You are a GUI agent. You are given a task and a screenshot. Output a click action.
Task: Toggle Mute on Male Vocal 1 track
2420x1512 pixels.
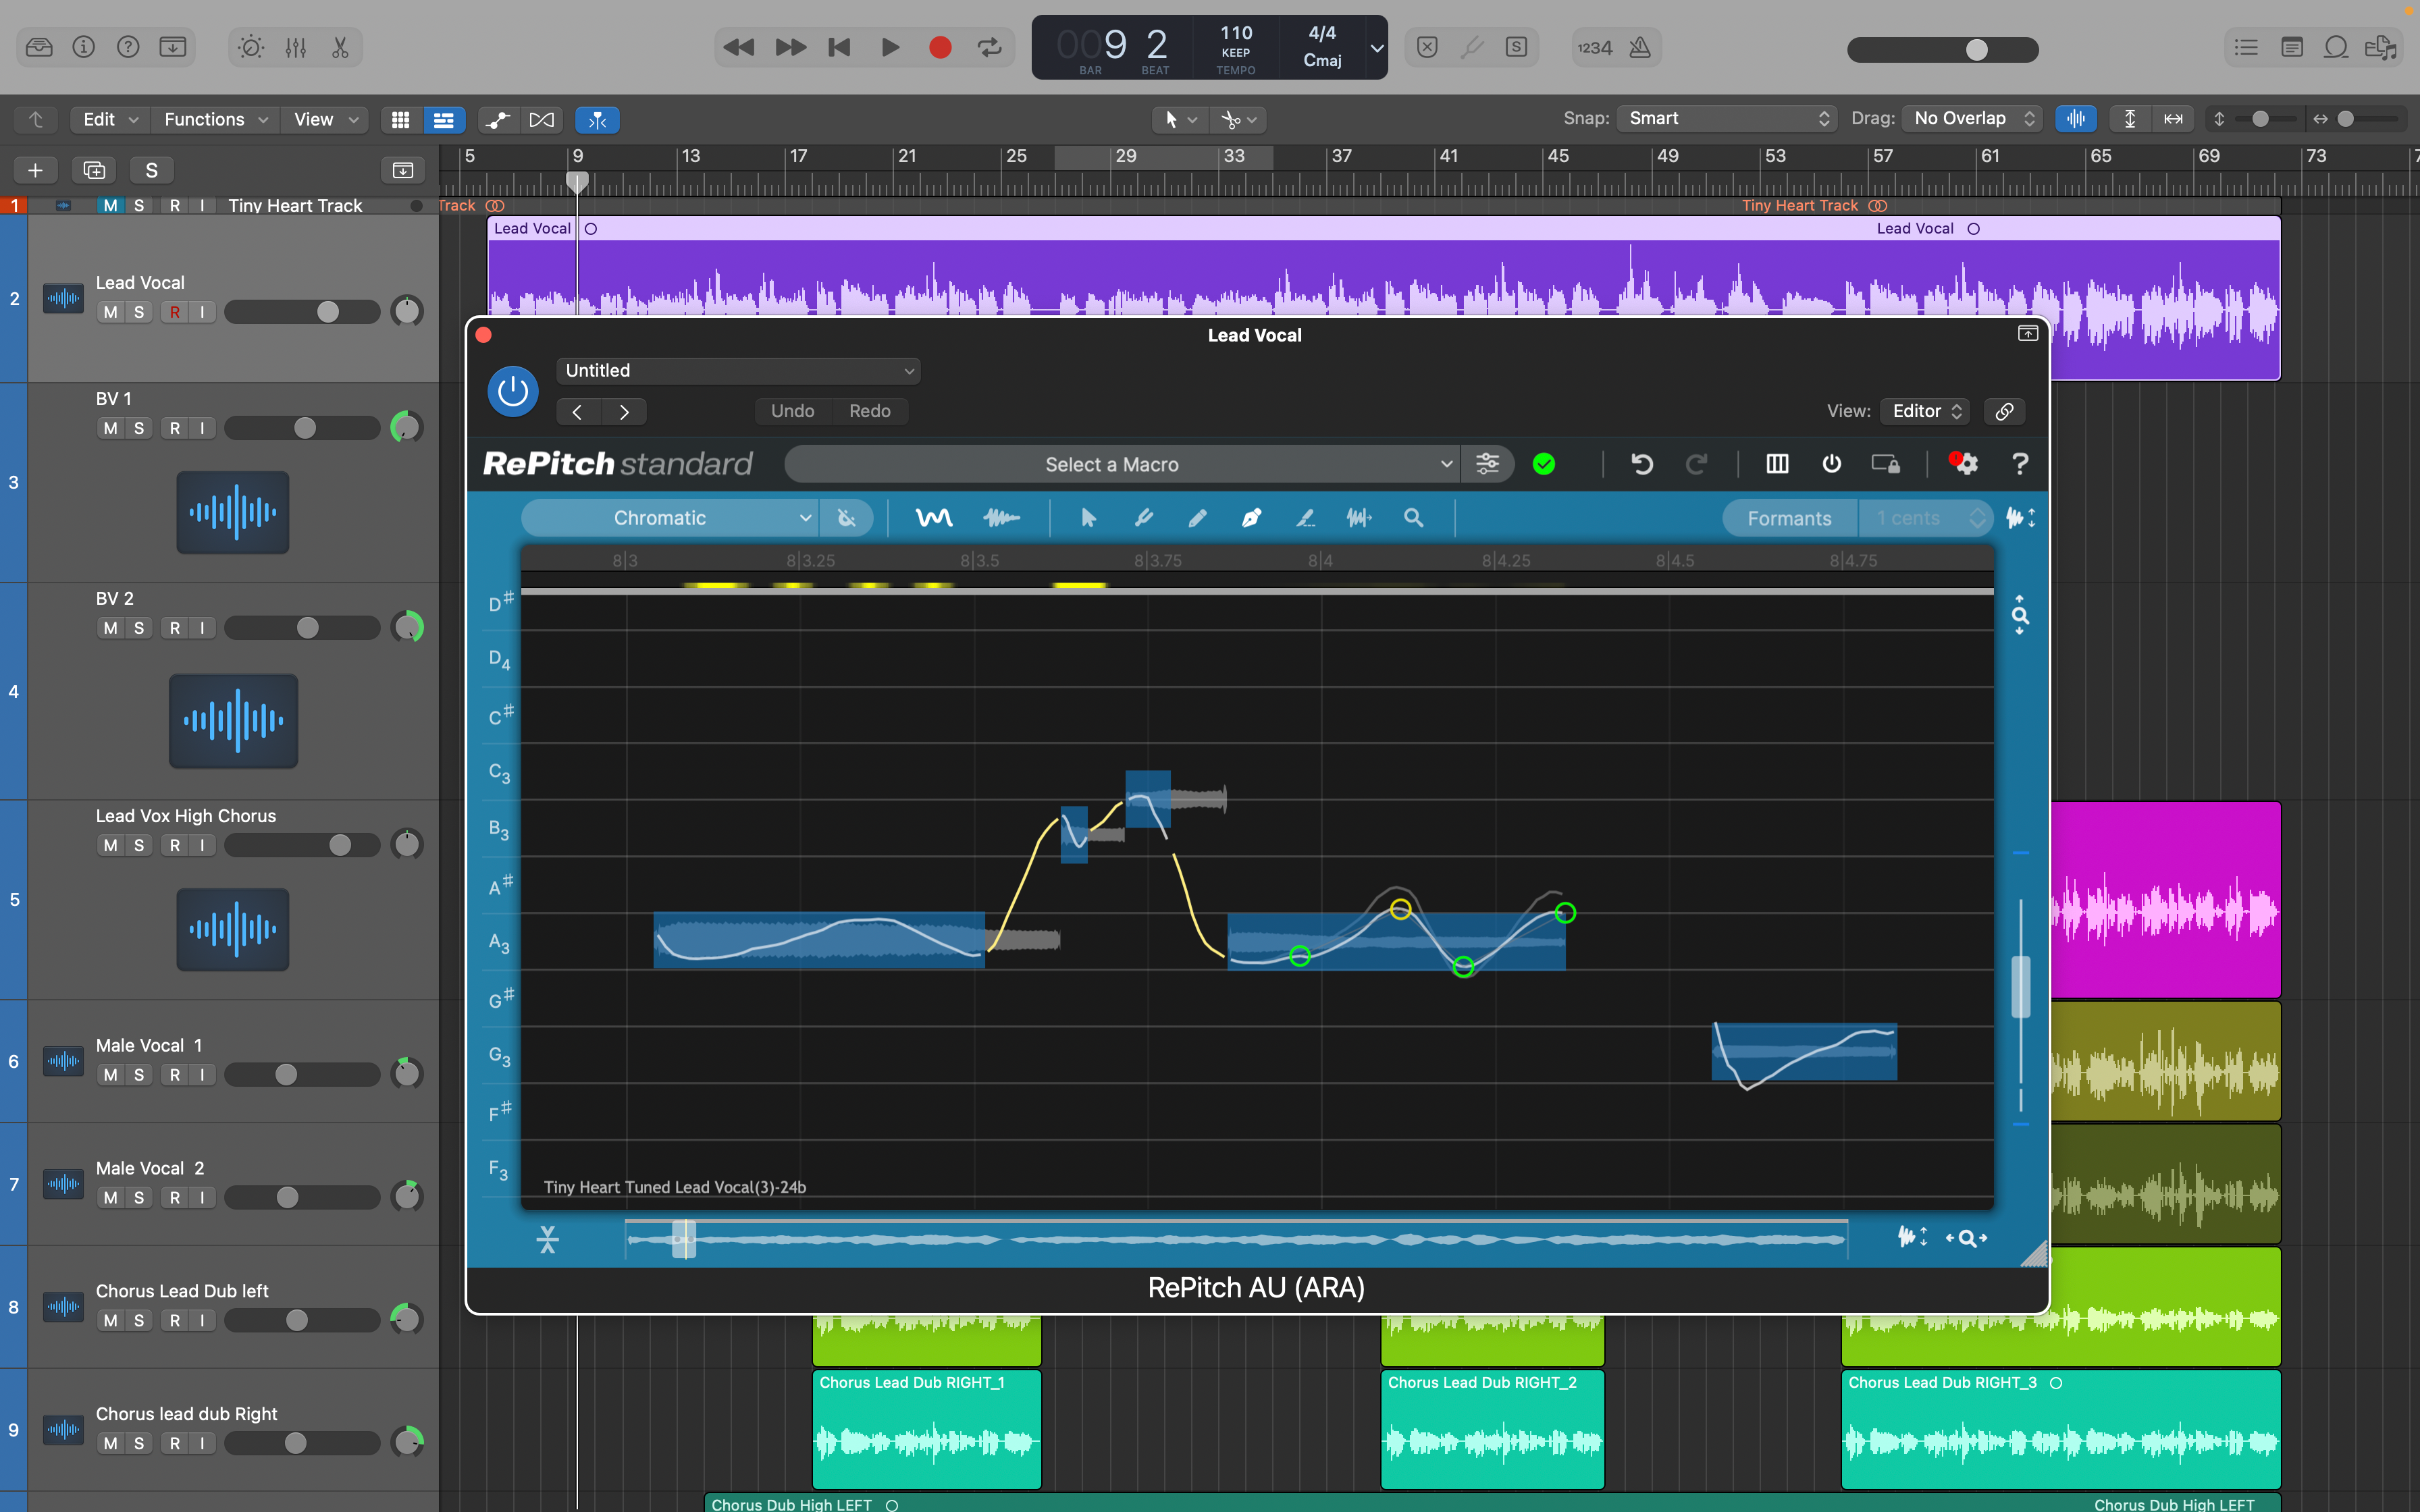(x=110, y=1073)
